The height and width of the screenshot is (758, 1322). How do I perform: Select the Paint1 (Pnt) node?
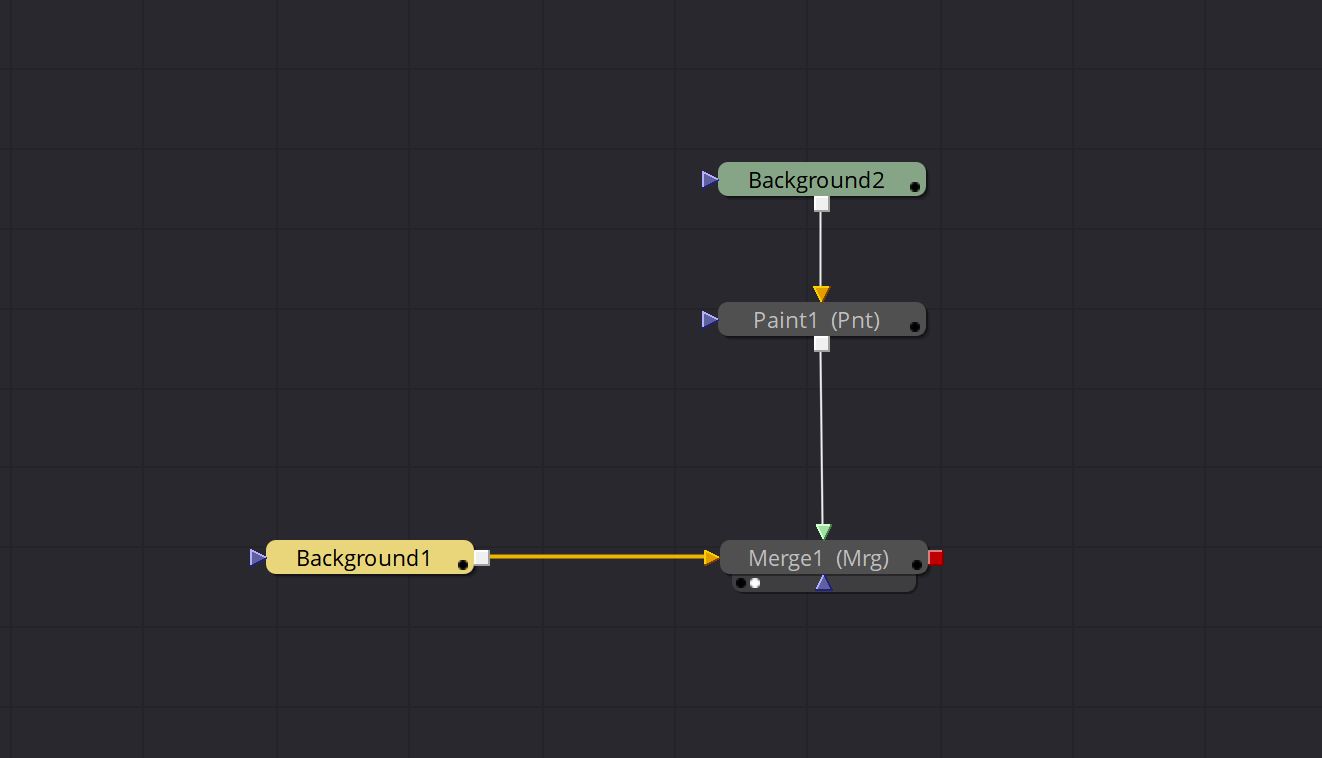pos(822,320)
